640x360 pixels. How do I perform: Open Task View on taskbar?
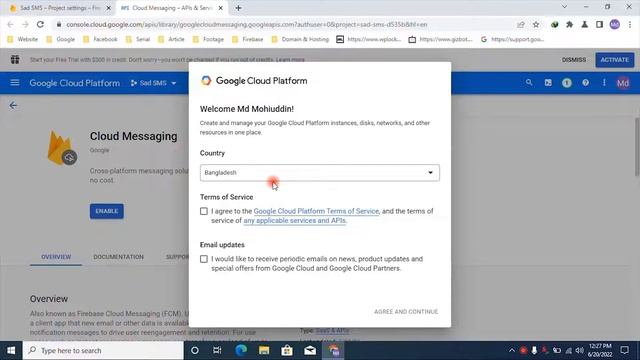click(x=217, y=350)
